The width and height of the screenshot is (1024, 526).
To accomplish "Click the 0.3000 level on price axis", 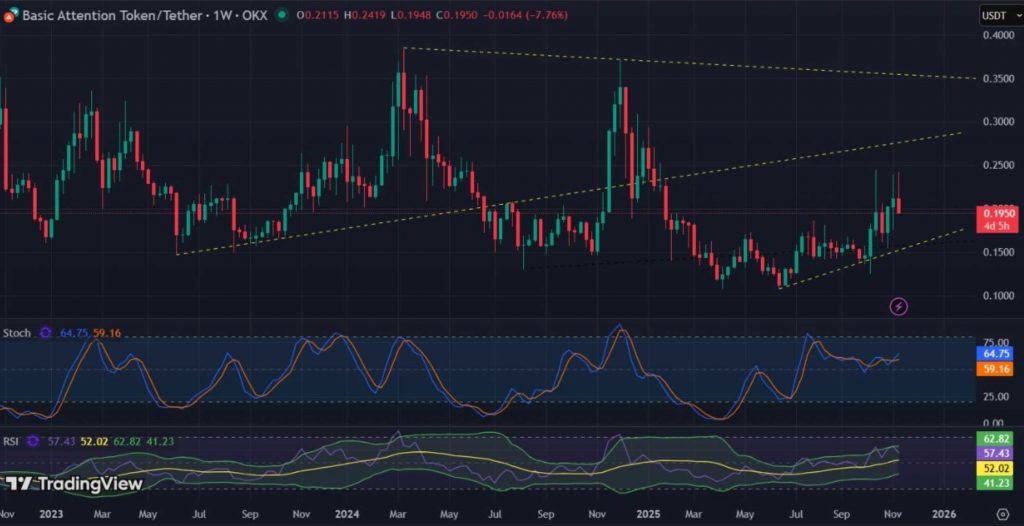I will point(997,122).
